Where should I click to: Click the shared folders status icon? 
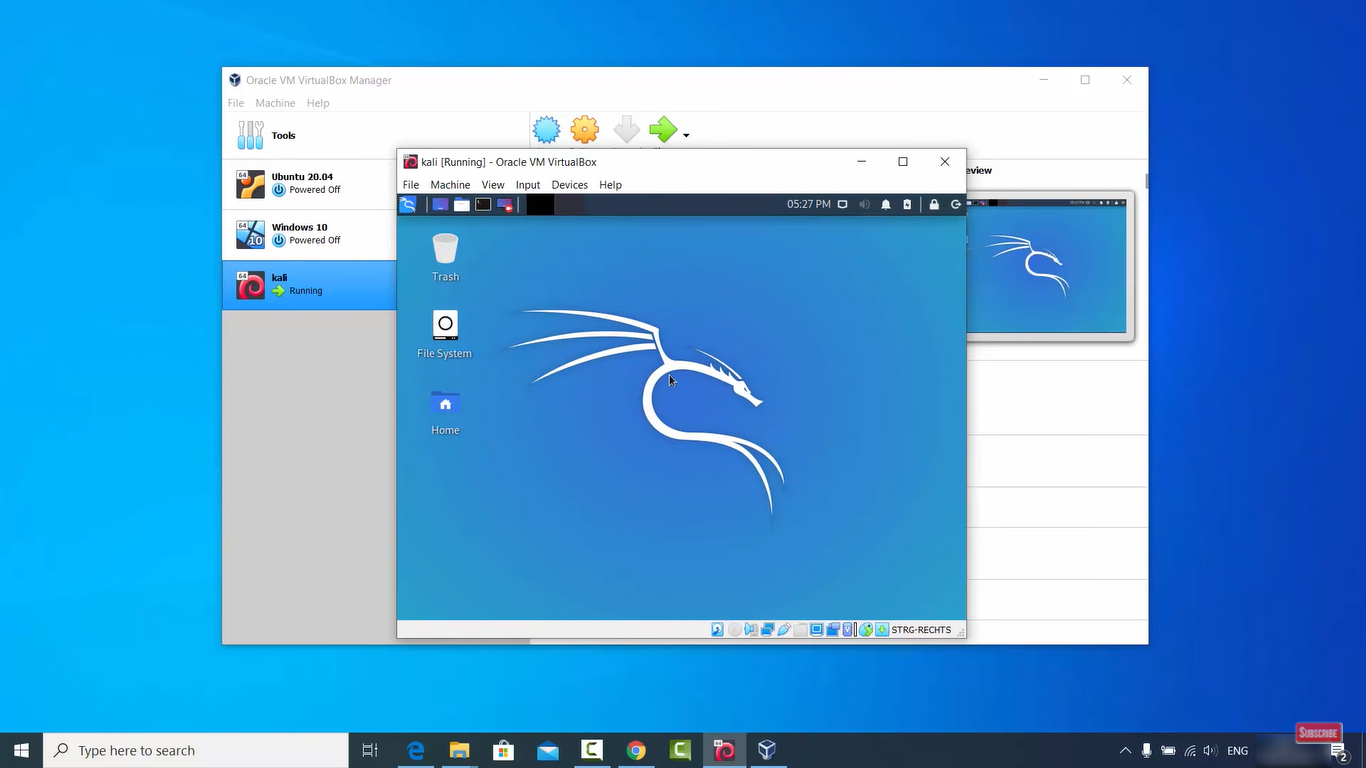[800, 629]
